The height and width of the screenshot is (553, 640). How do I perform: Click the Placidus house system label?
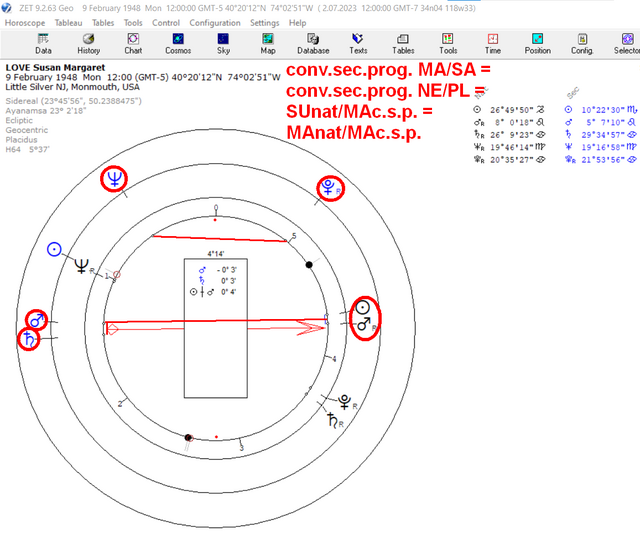pos(21,140)
